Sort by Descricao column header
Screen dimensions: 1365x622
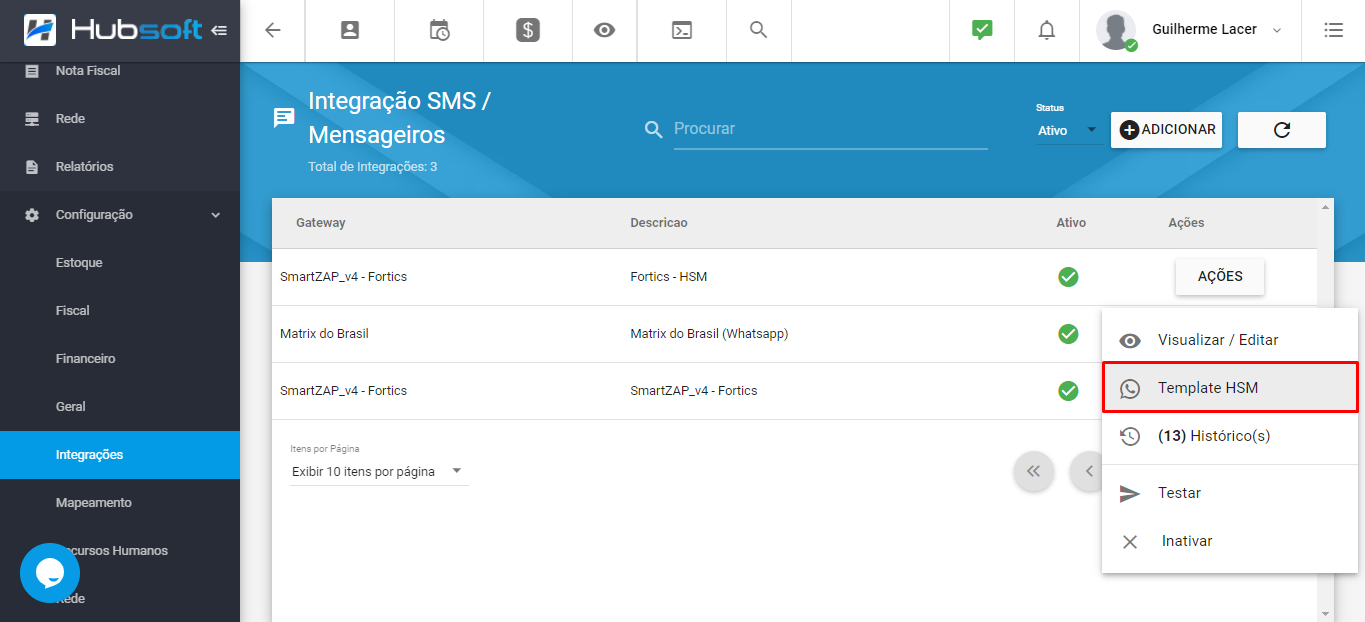[x=658, y=223]
